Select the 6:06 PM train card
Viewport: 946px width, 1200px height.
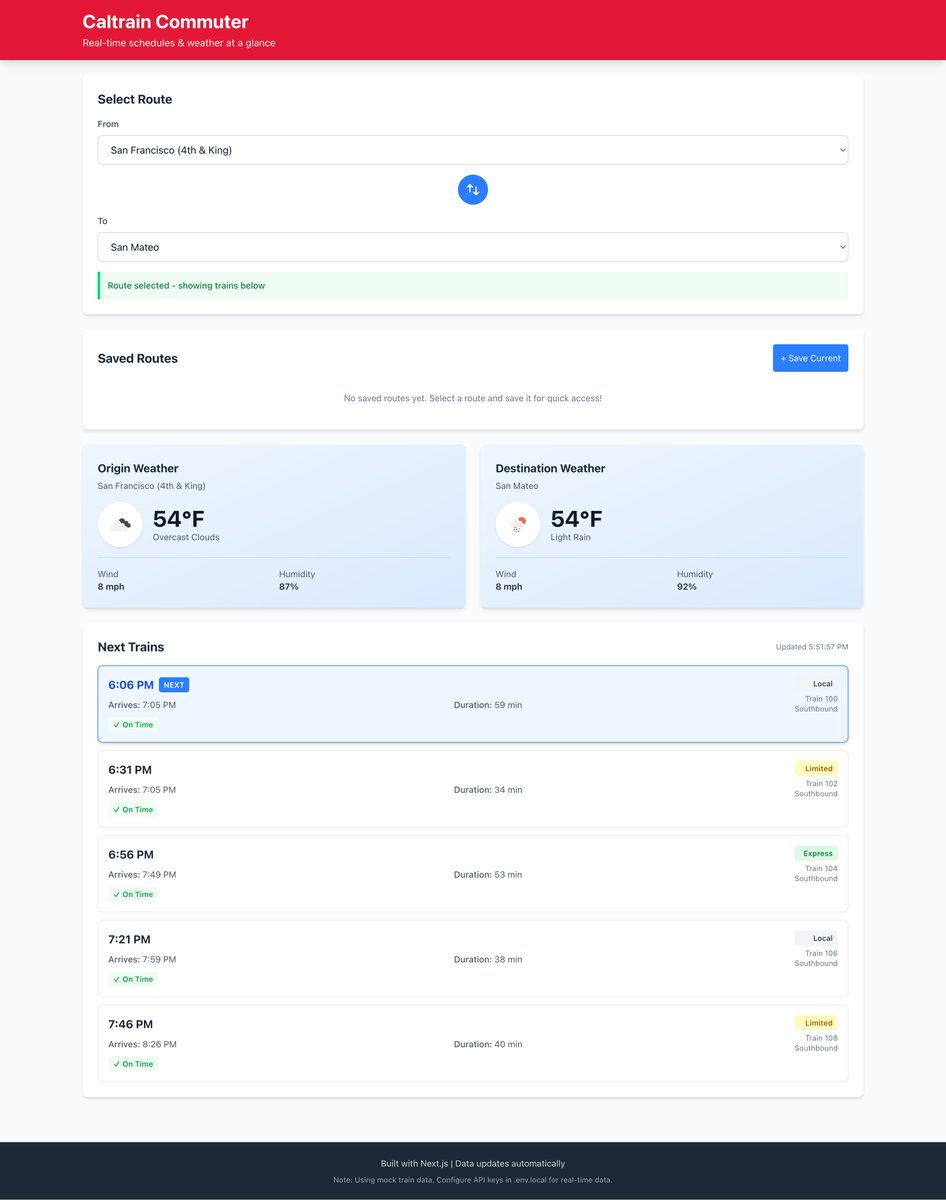[472, 704]
